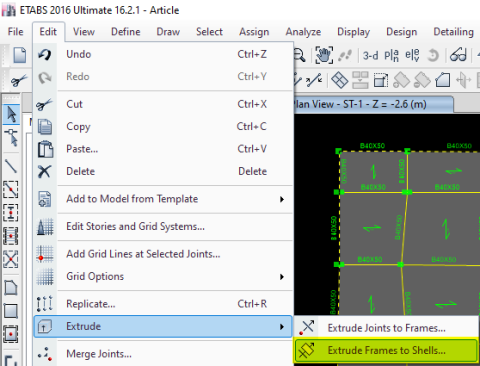
Task: Choose Undo from Edit menu
Action: tap(163, 54)
